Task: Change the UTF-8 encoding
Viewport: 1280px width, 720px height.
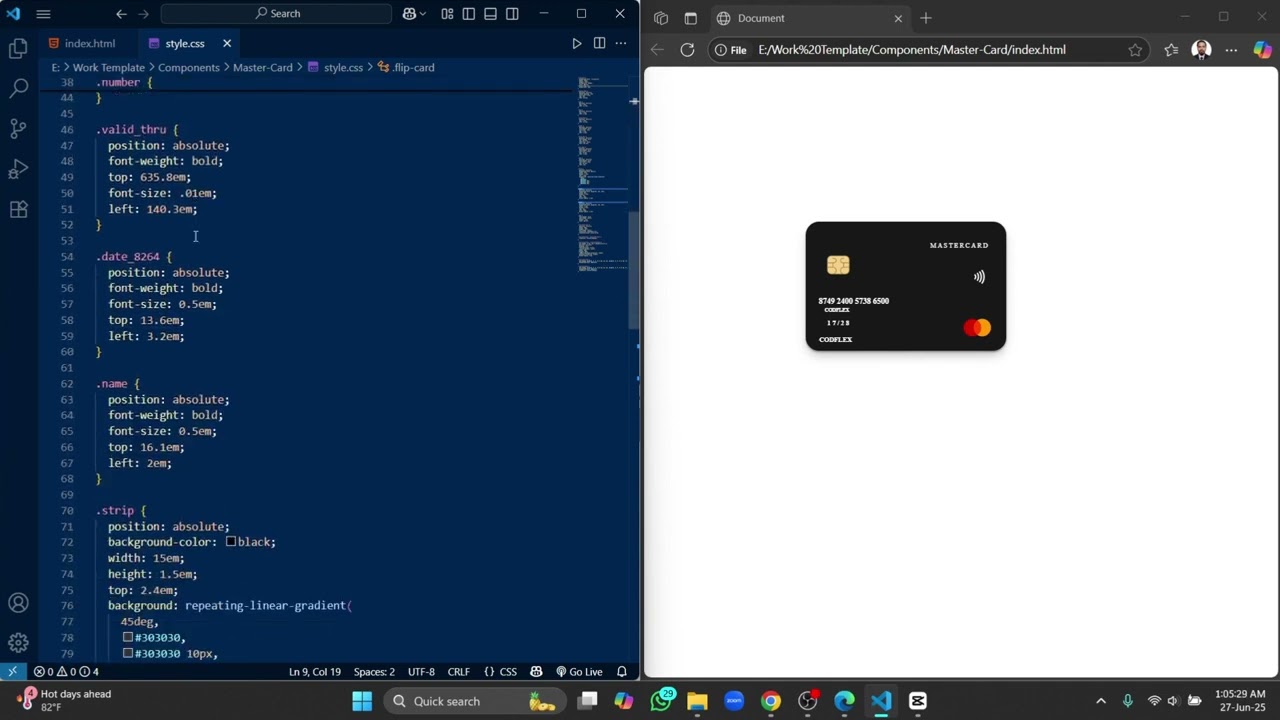Action: click(421, 672)
